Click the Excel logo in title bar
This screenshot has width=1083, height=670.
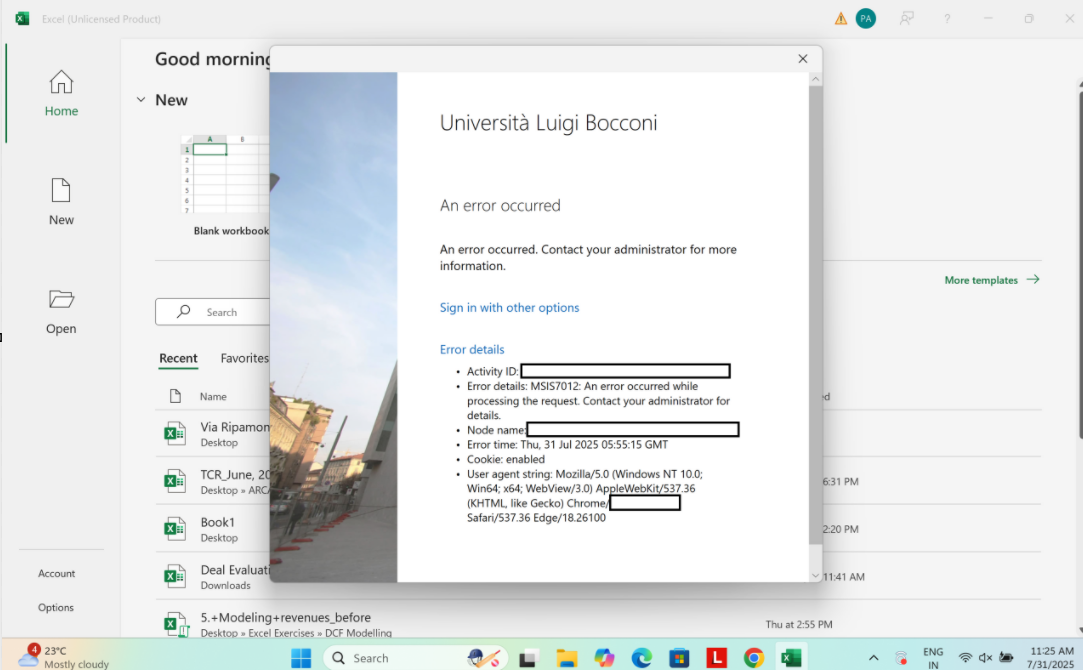pos(22,19)
